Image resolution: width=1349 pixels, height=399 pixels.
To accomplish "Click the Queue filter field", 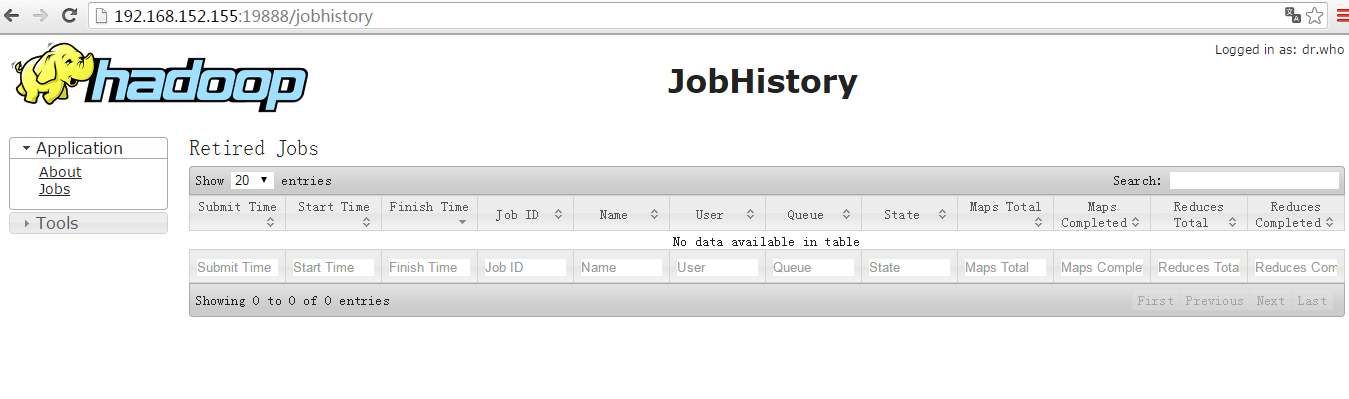I will tap(812, 267).
